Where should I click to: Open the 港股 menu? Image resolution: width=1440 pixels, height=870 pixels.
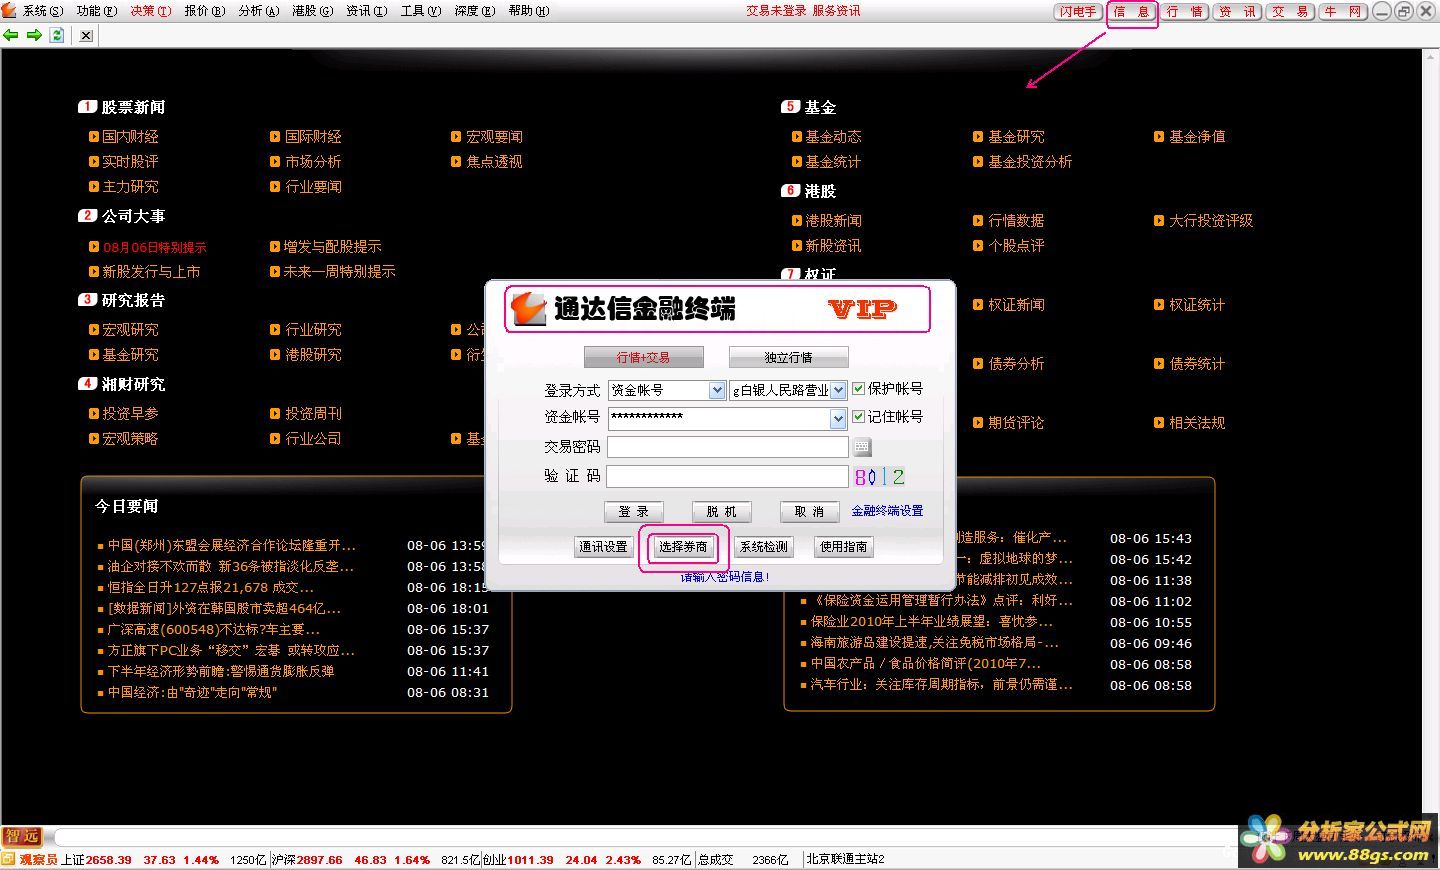(x=312, y=11)
